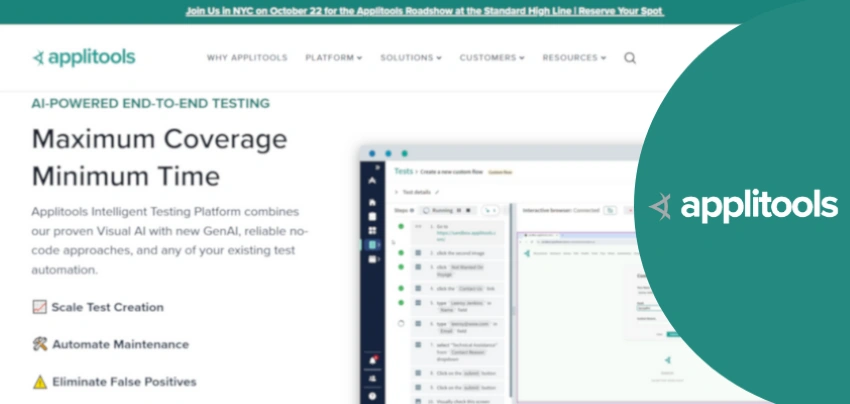Select step 4 'click the Contact Us link'

pyautogui.click(x=458, y=288)
